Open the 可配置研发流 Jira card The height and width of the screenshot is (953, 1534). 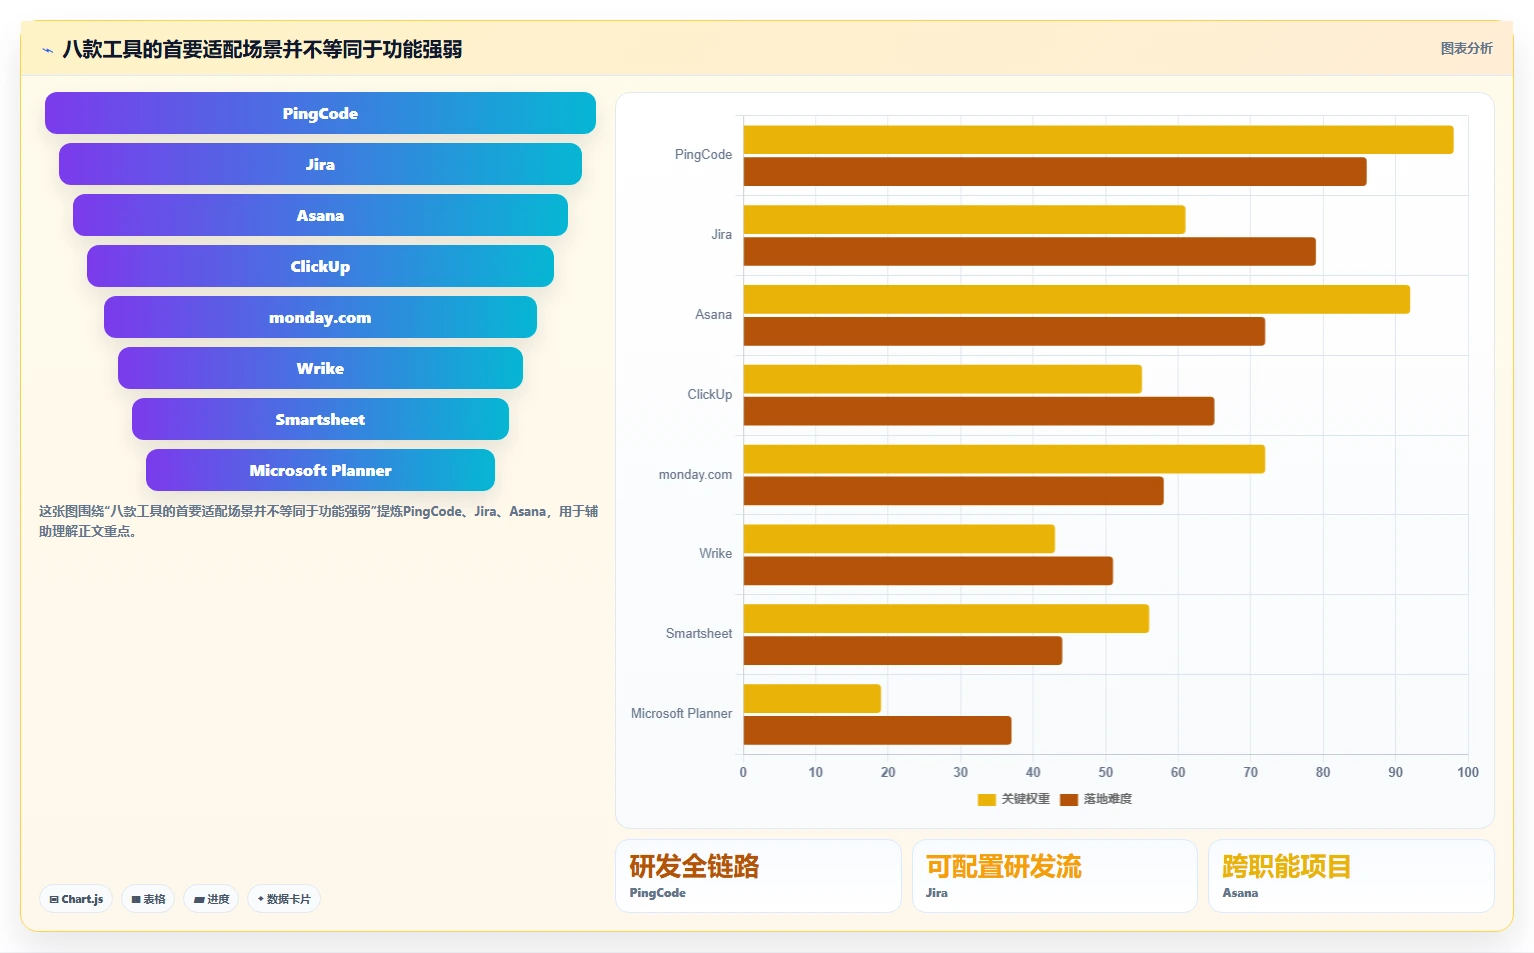point(1054,876)
